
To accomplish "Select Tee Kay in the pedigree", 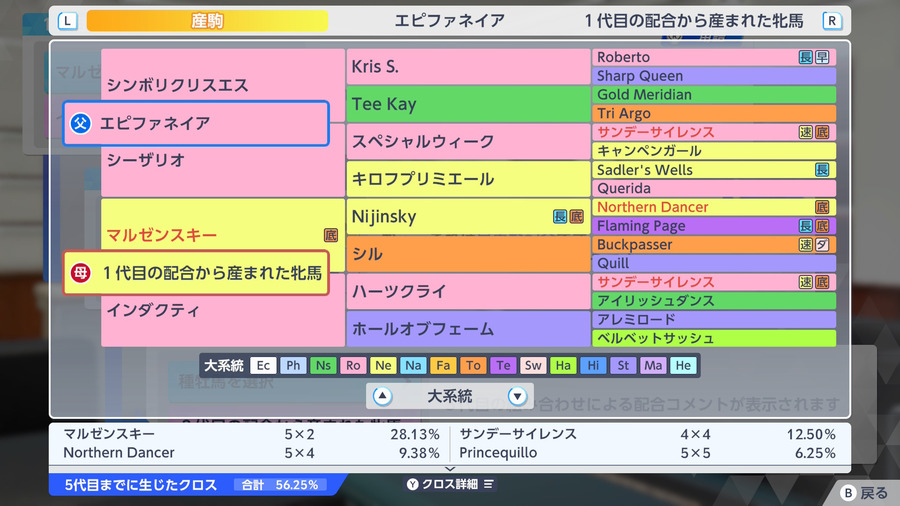I will (x=468, y=104).
